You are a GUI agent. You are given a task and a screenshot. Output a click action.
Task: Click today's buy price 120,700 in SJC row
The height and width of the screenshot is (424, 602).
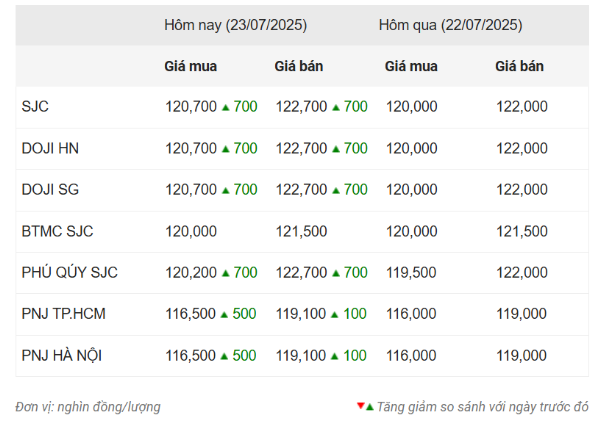191,107
